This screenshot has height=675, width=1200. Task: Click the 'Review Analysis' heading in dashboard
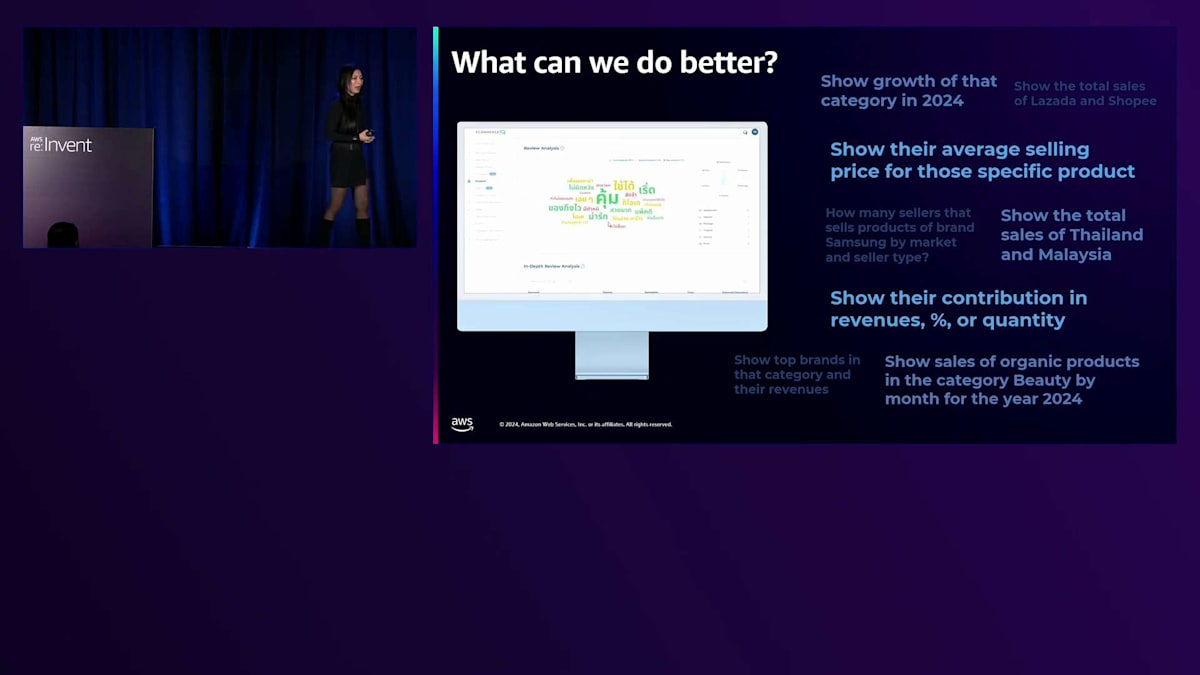pyautogui.click(x=540, y=148)
